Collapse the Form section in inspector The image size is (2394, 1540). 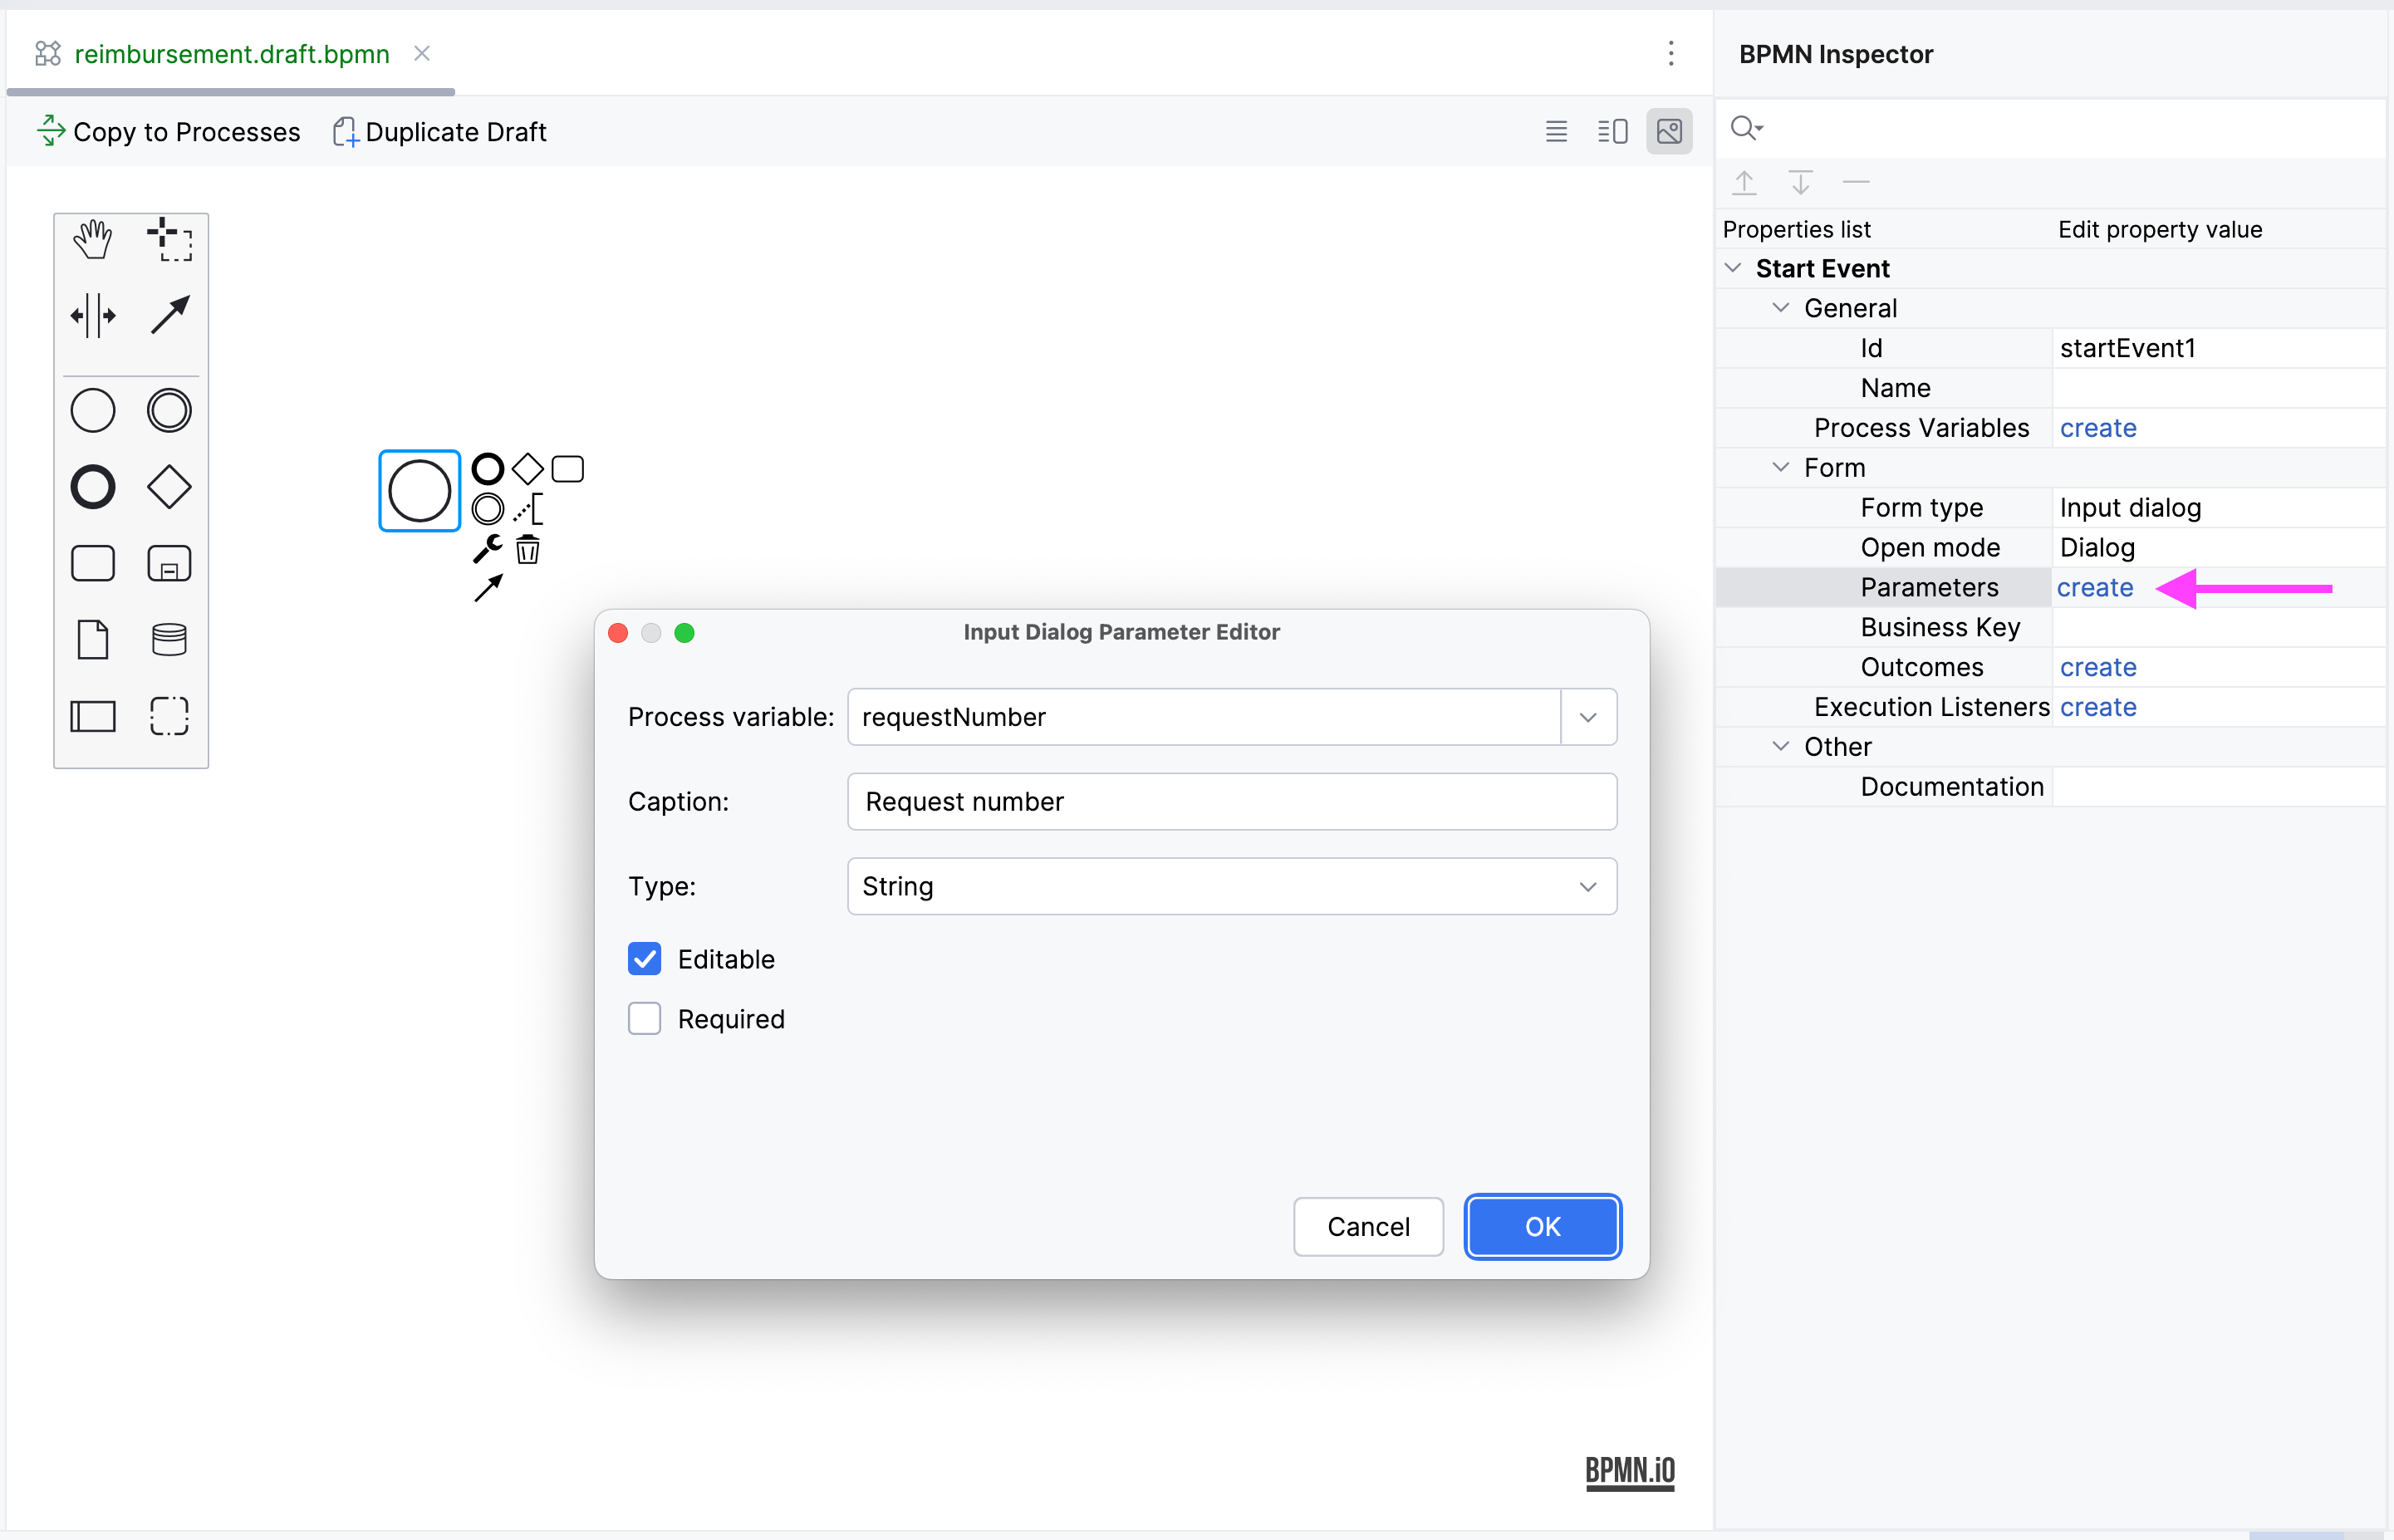tap(1782, 466)
